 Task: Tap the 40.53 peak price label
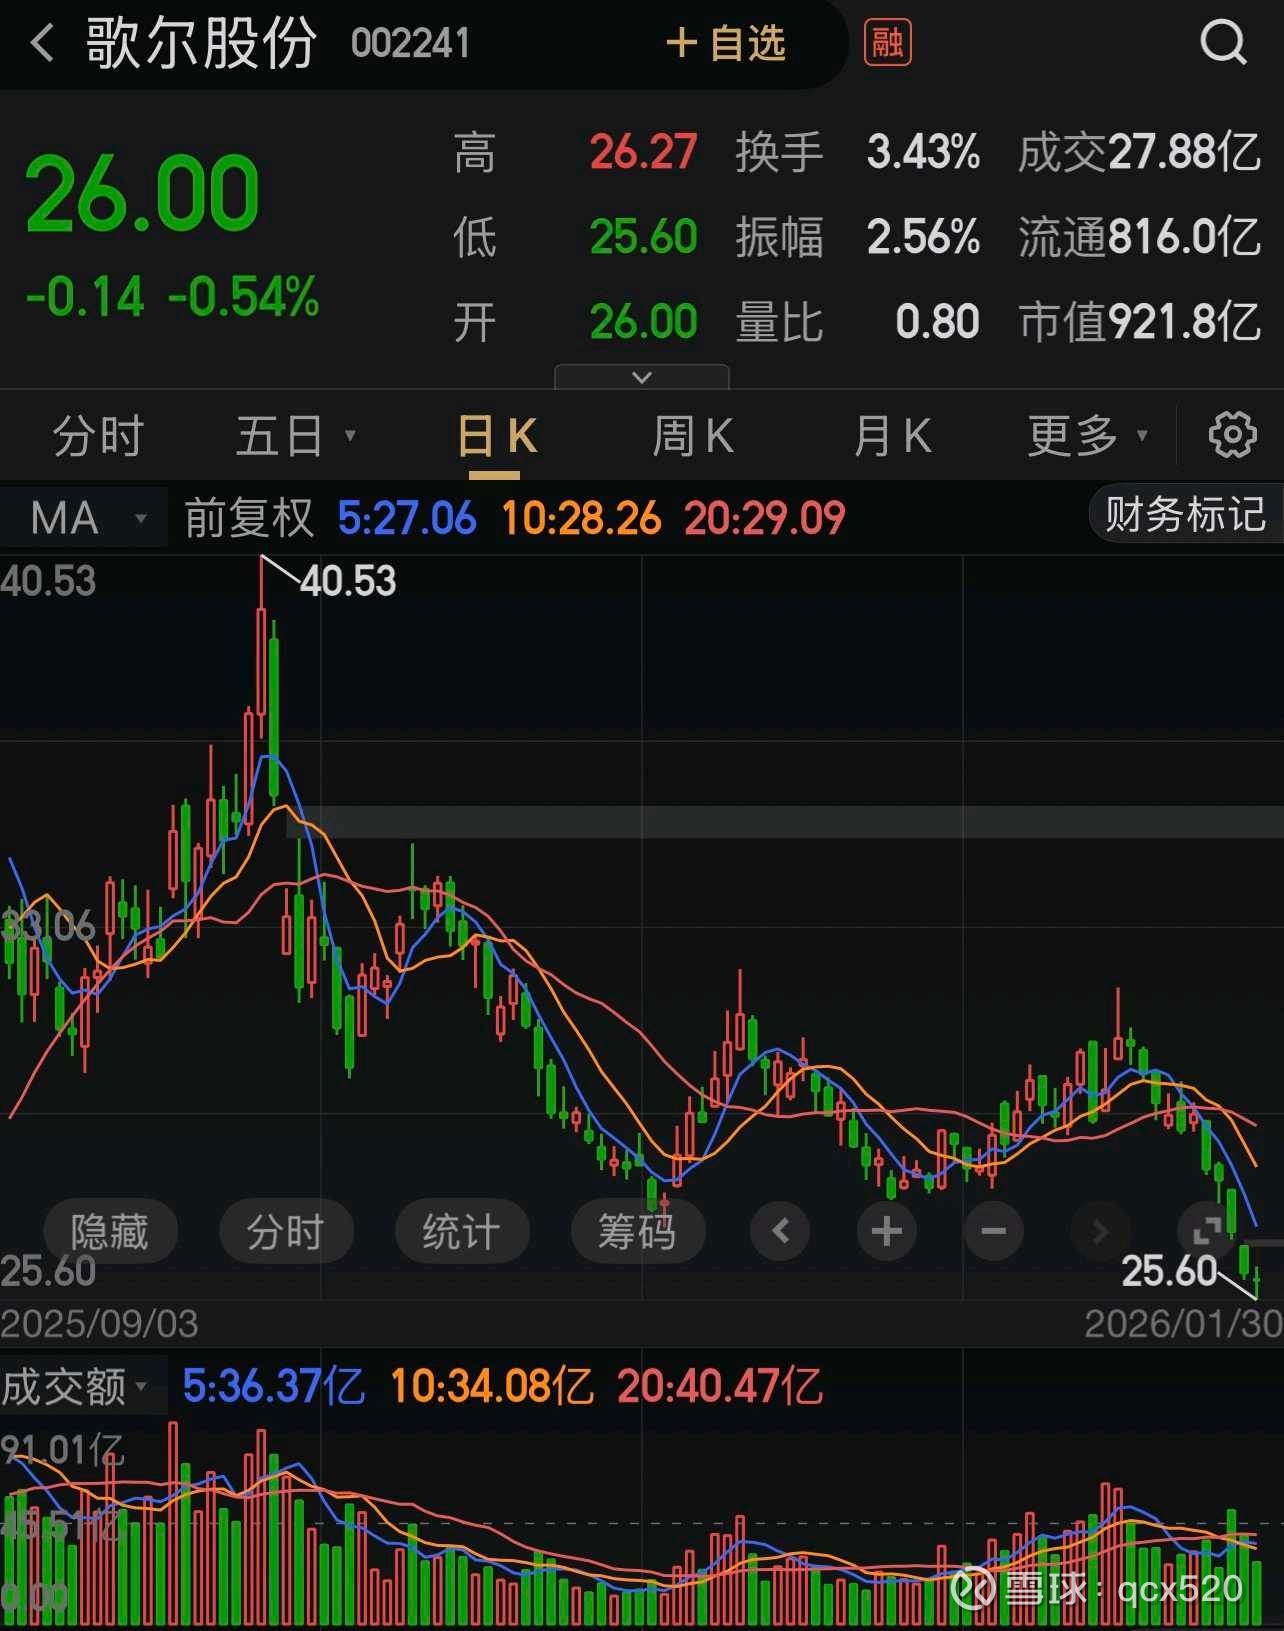tap(348, 581)
